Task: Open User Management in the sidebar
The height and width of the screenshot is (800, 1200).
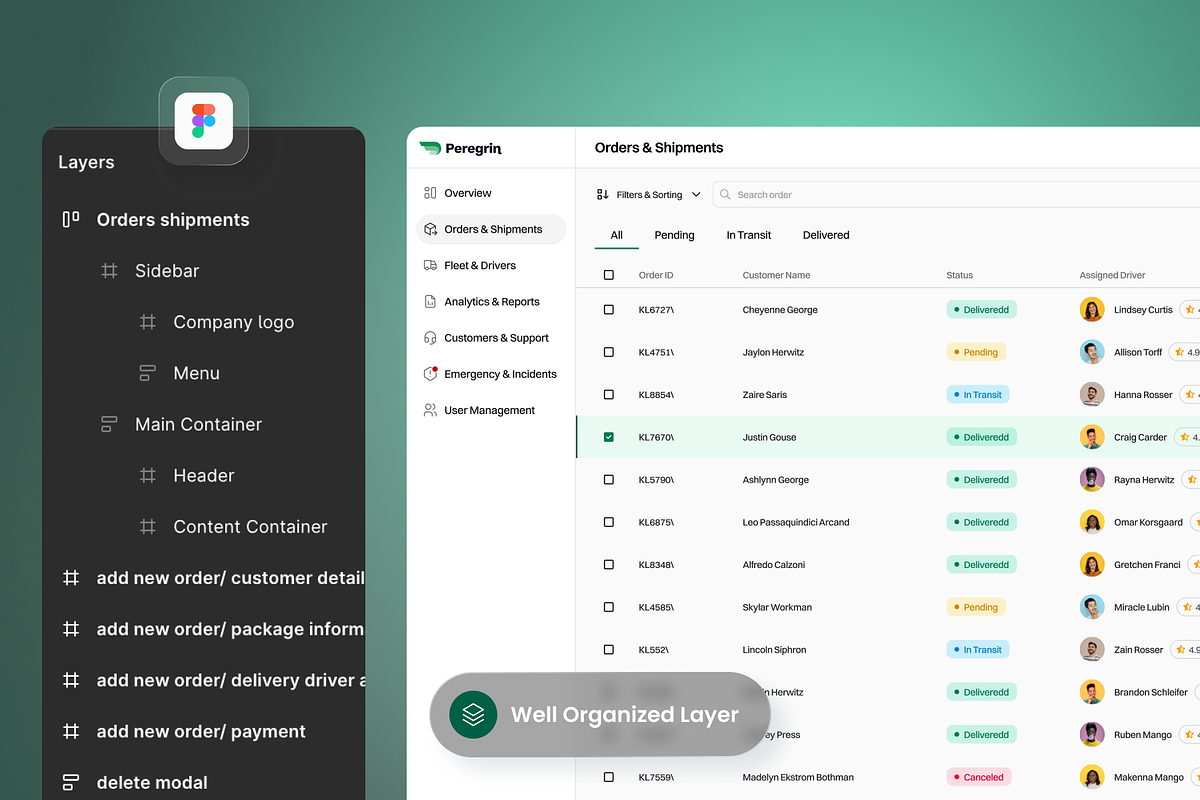Action: 491,410
